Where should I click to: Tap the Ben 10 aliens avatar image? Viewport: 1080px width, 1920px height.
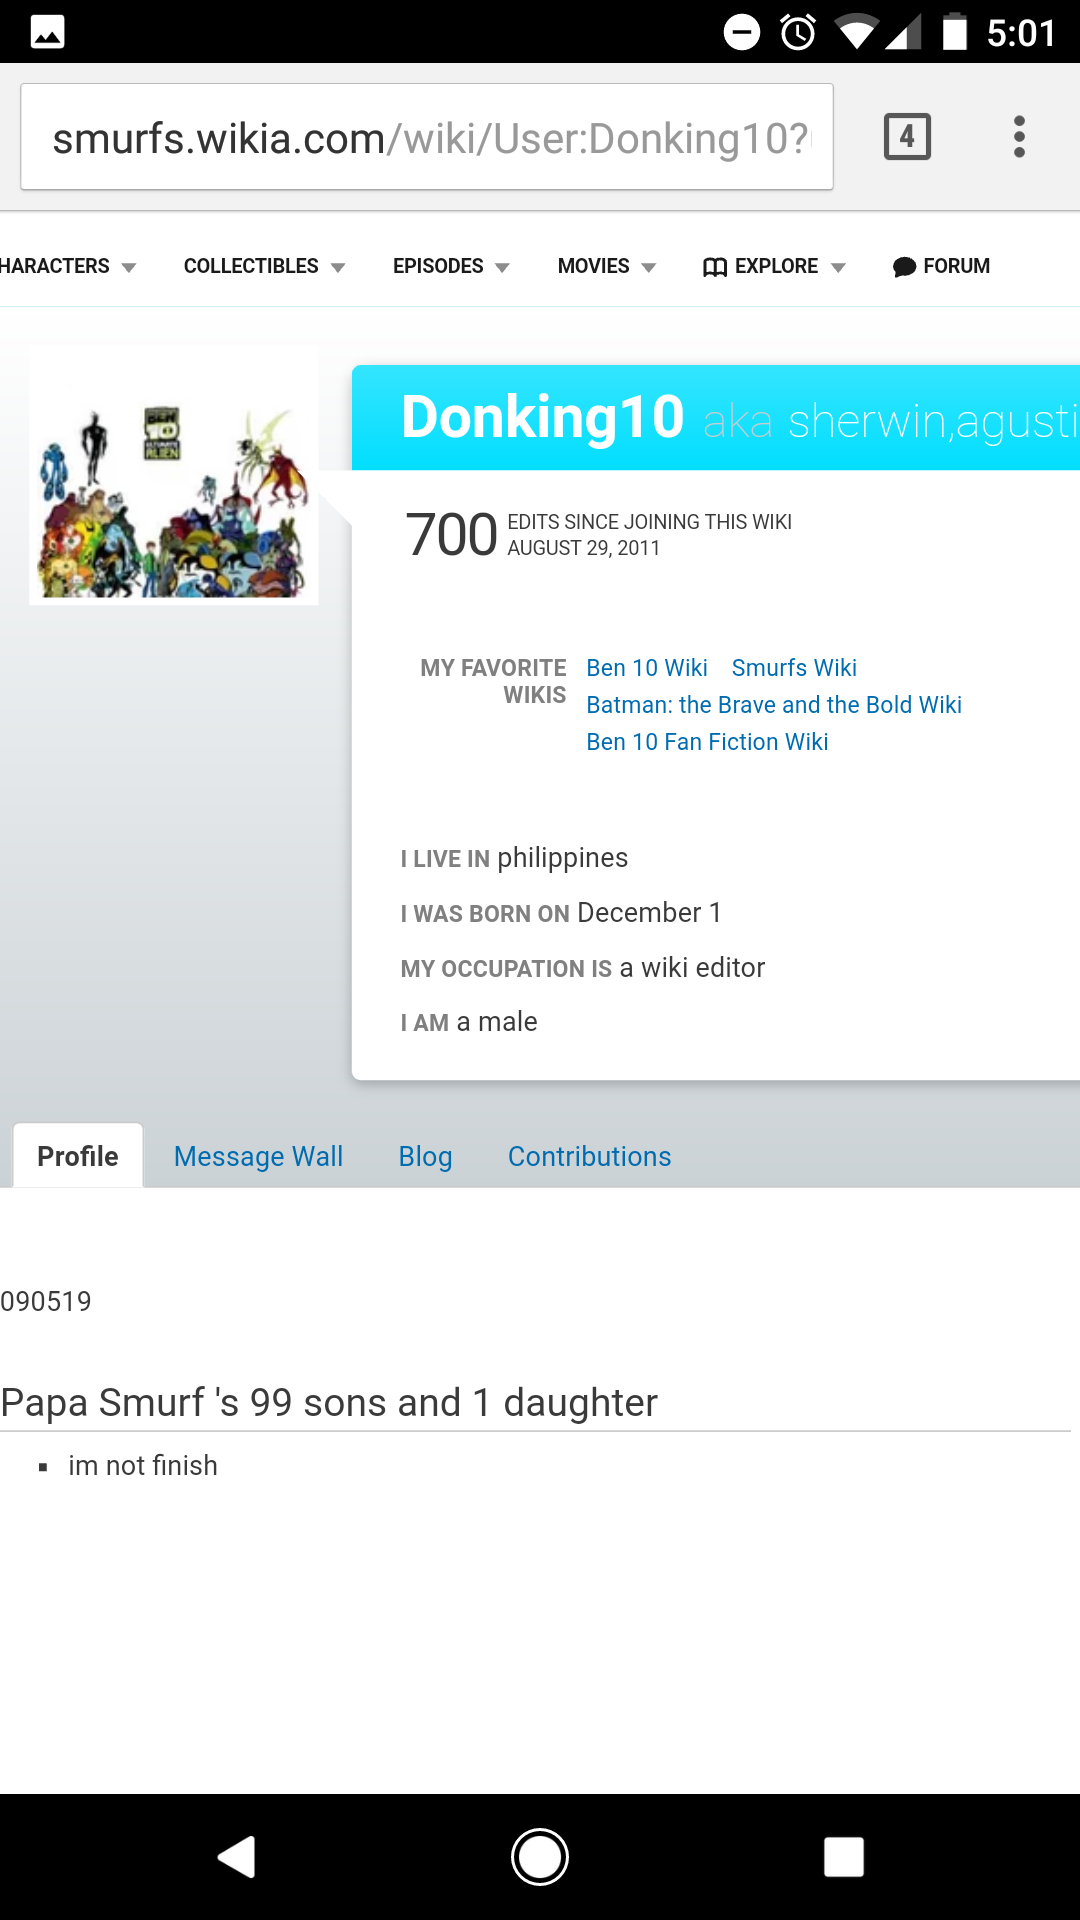click(x=174, y=475)
